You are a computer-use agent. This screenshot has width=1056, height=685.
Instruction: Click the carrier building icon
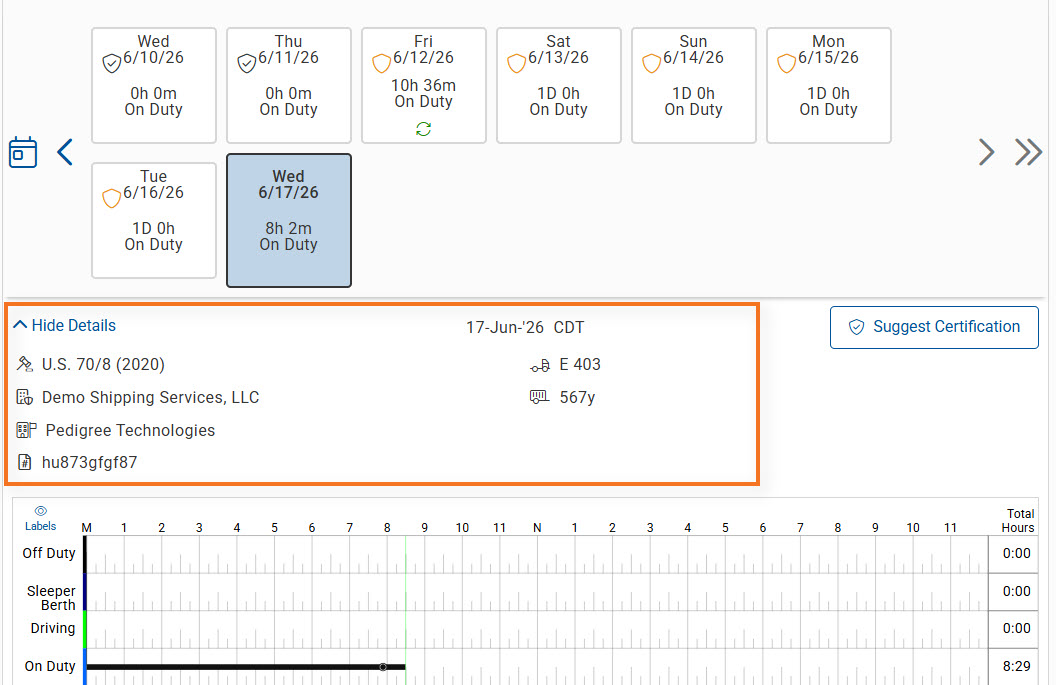25,397
